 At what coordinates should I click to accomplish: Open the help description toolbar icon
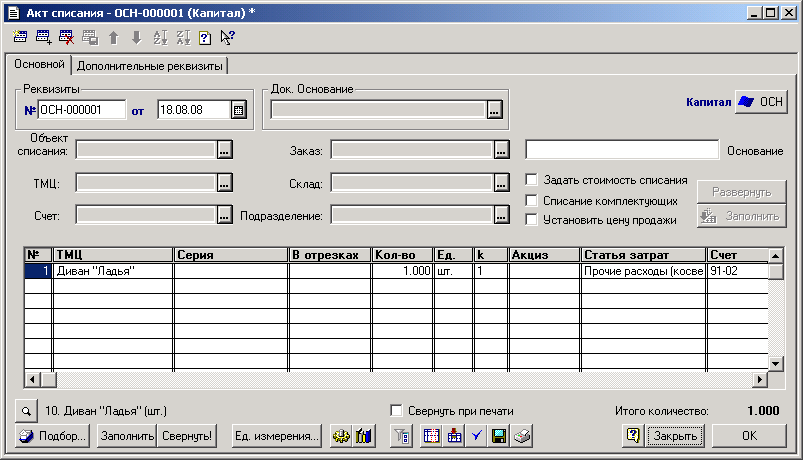(x=204, y=38)
